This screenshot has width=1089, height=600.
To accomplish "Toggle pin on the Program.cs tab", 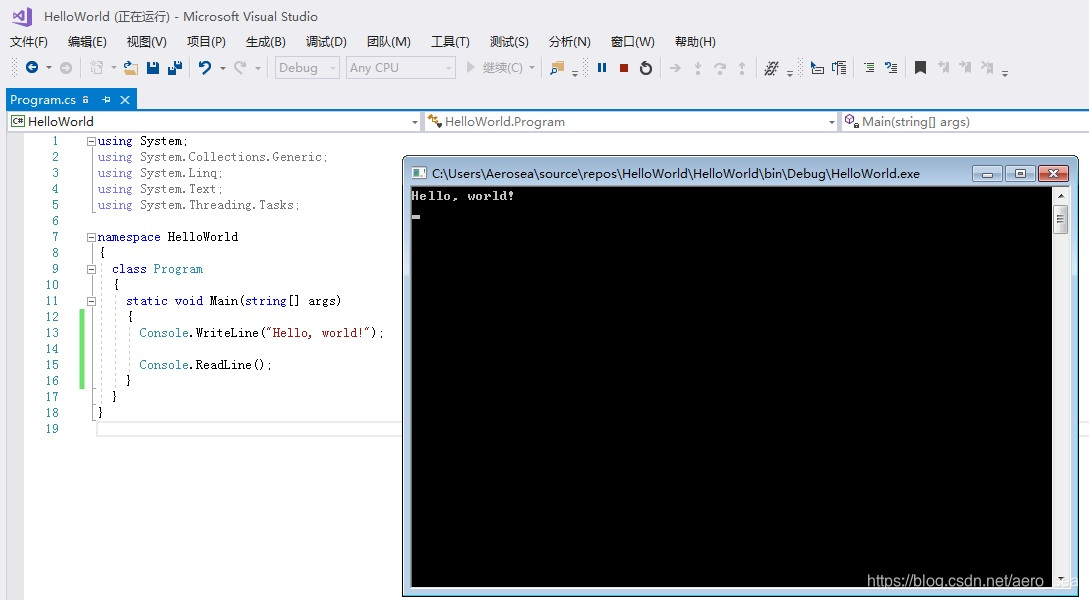I will pyautogui.click(x=106, y=100).
